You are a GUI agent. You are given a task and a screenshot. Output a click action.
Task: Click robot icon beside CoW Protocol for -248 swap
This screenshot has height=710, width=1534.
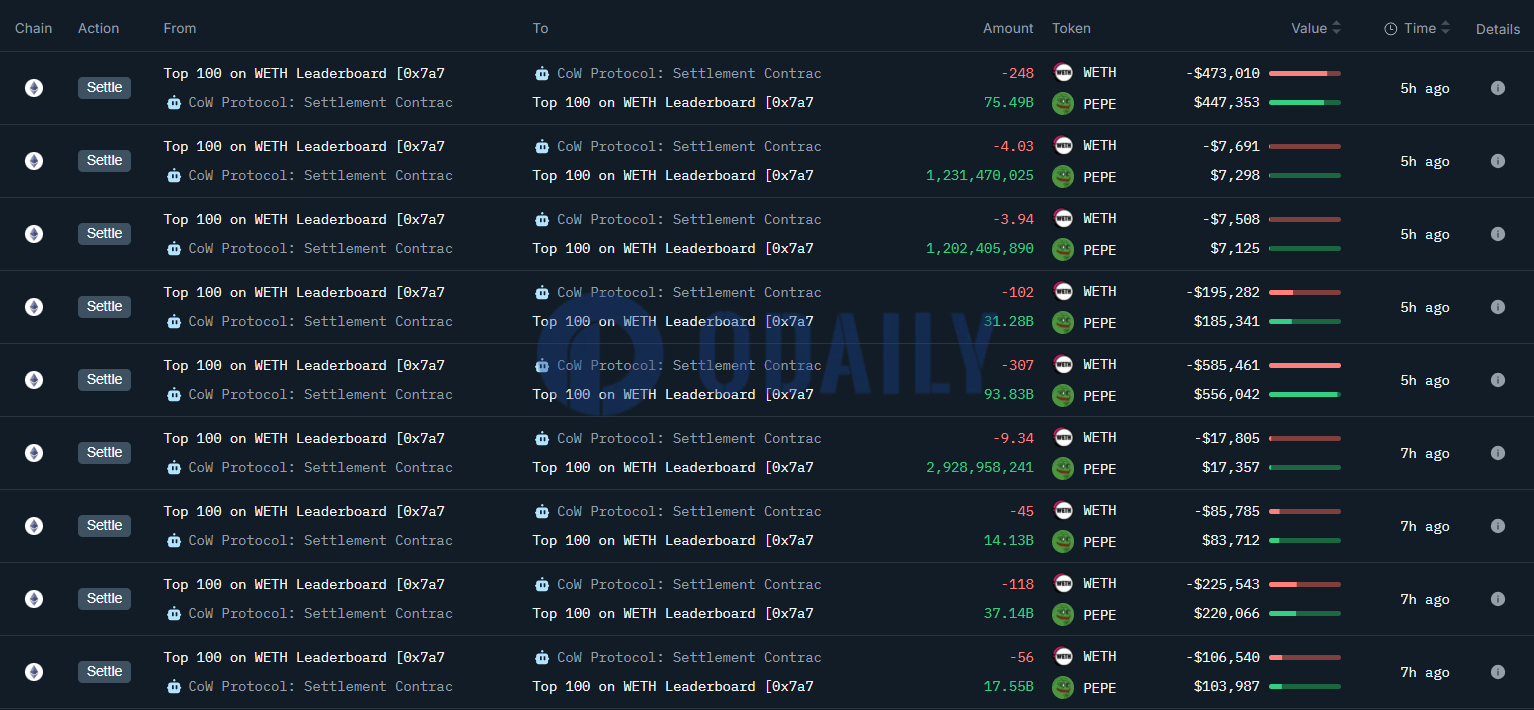pos(542,73)
